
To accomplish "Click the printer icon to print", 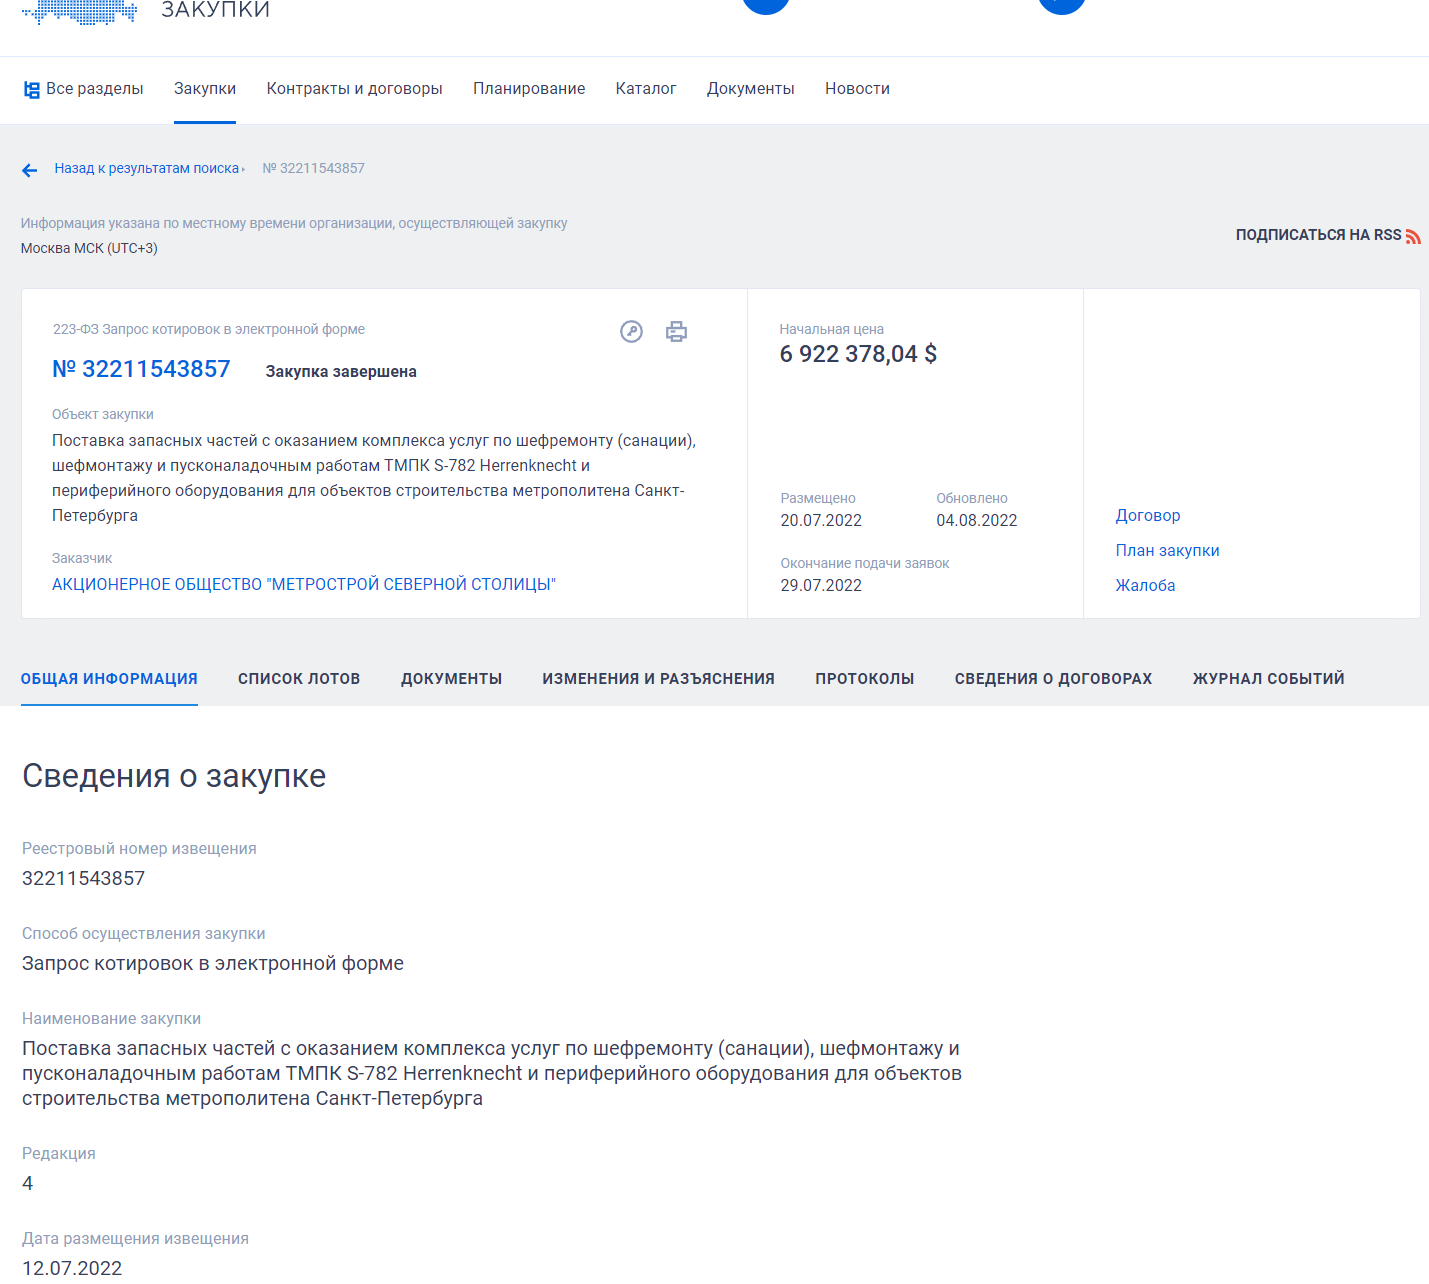I will tap(677, 332).
